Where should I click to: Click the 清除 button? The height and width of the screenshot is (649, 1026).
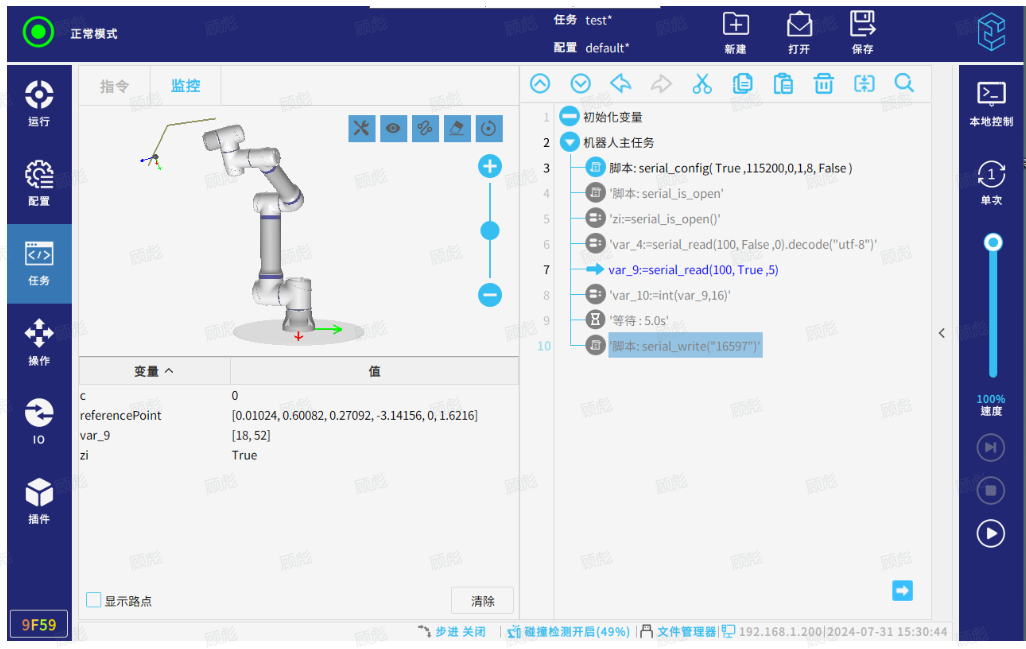click(482, 601)
